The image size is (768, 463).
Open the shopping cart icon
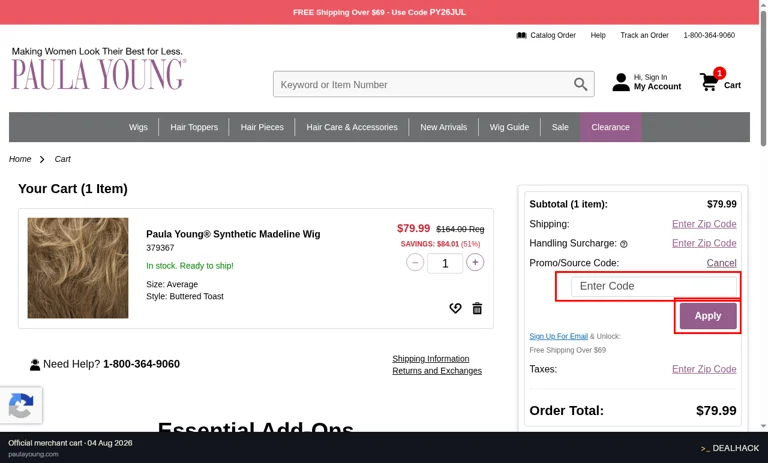coord(708,81)
